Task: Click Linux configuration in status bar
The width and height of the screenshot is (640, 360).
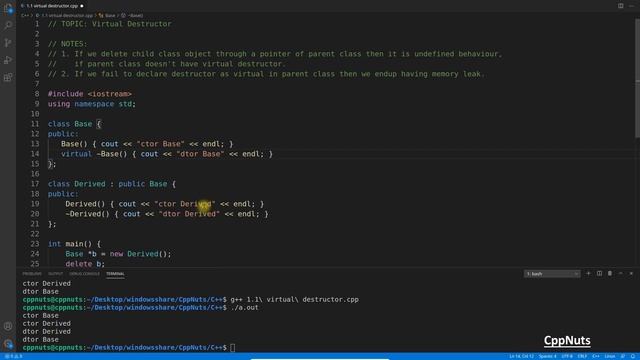Action: (x=610, y=356)
